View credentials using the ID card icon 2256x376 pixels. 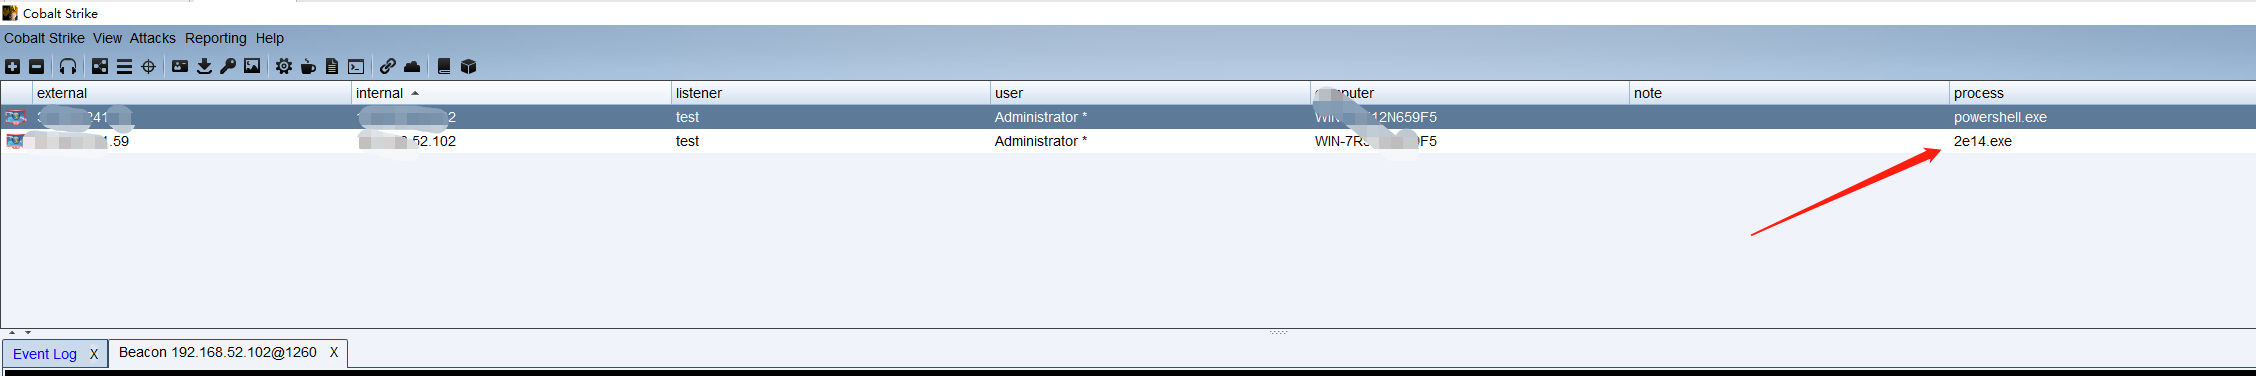[x=180, y=67]
